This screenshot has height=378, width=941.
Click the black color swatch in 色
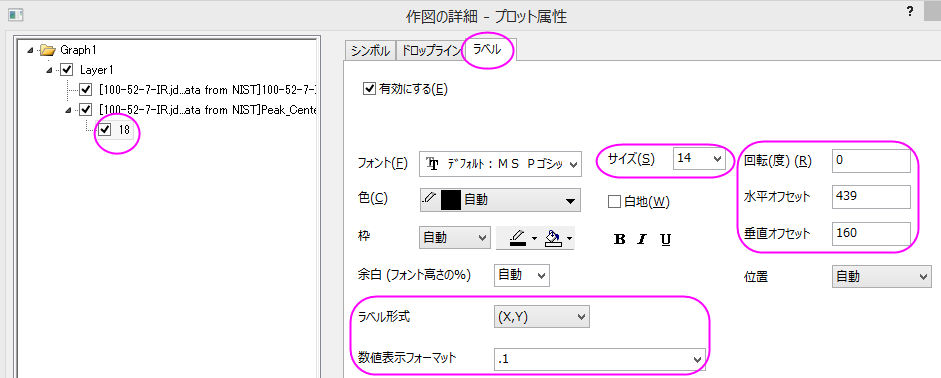[x=451, y=200]
